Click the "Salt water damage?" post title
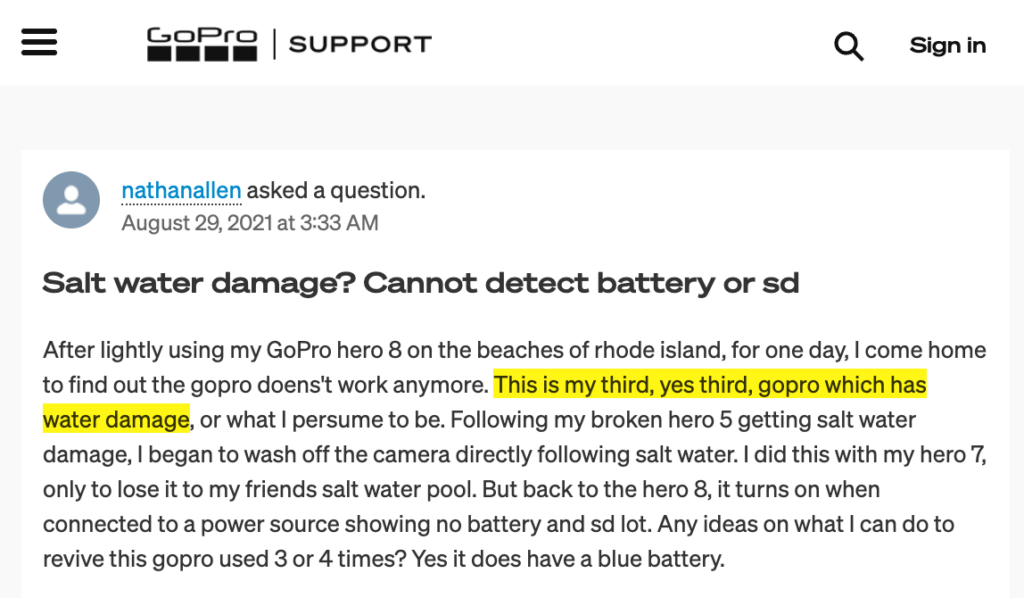1024x598 pixels. click(x=420, y=283)
